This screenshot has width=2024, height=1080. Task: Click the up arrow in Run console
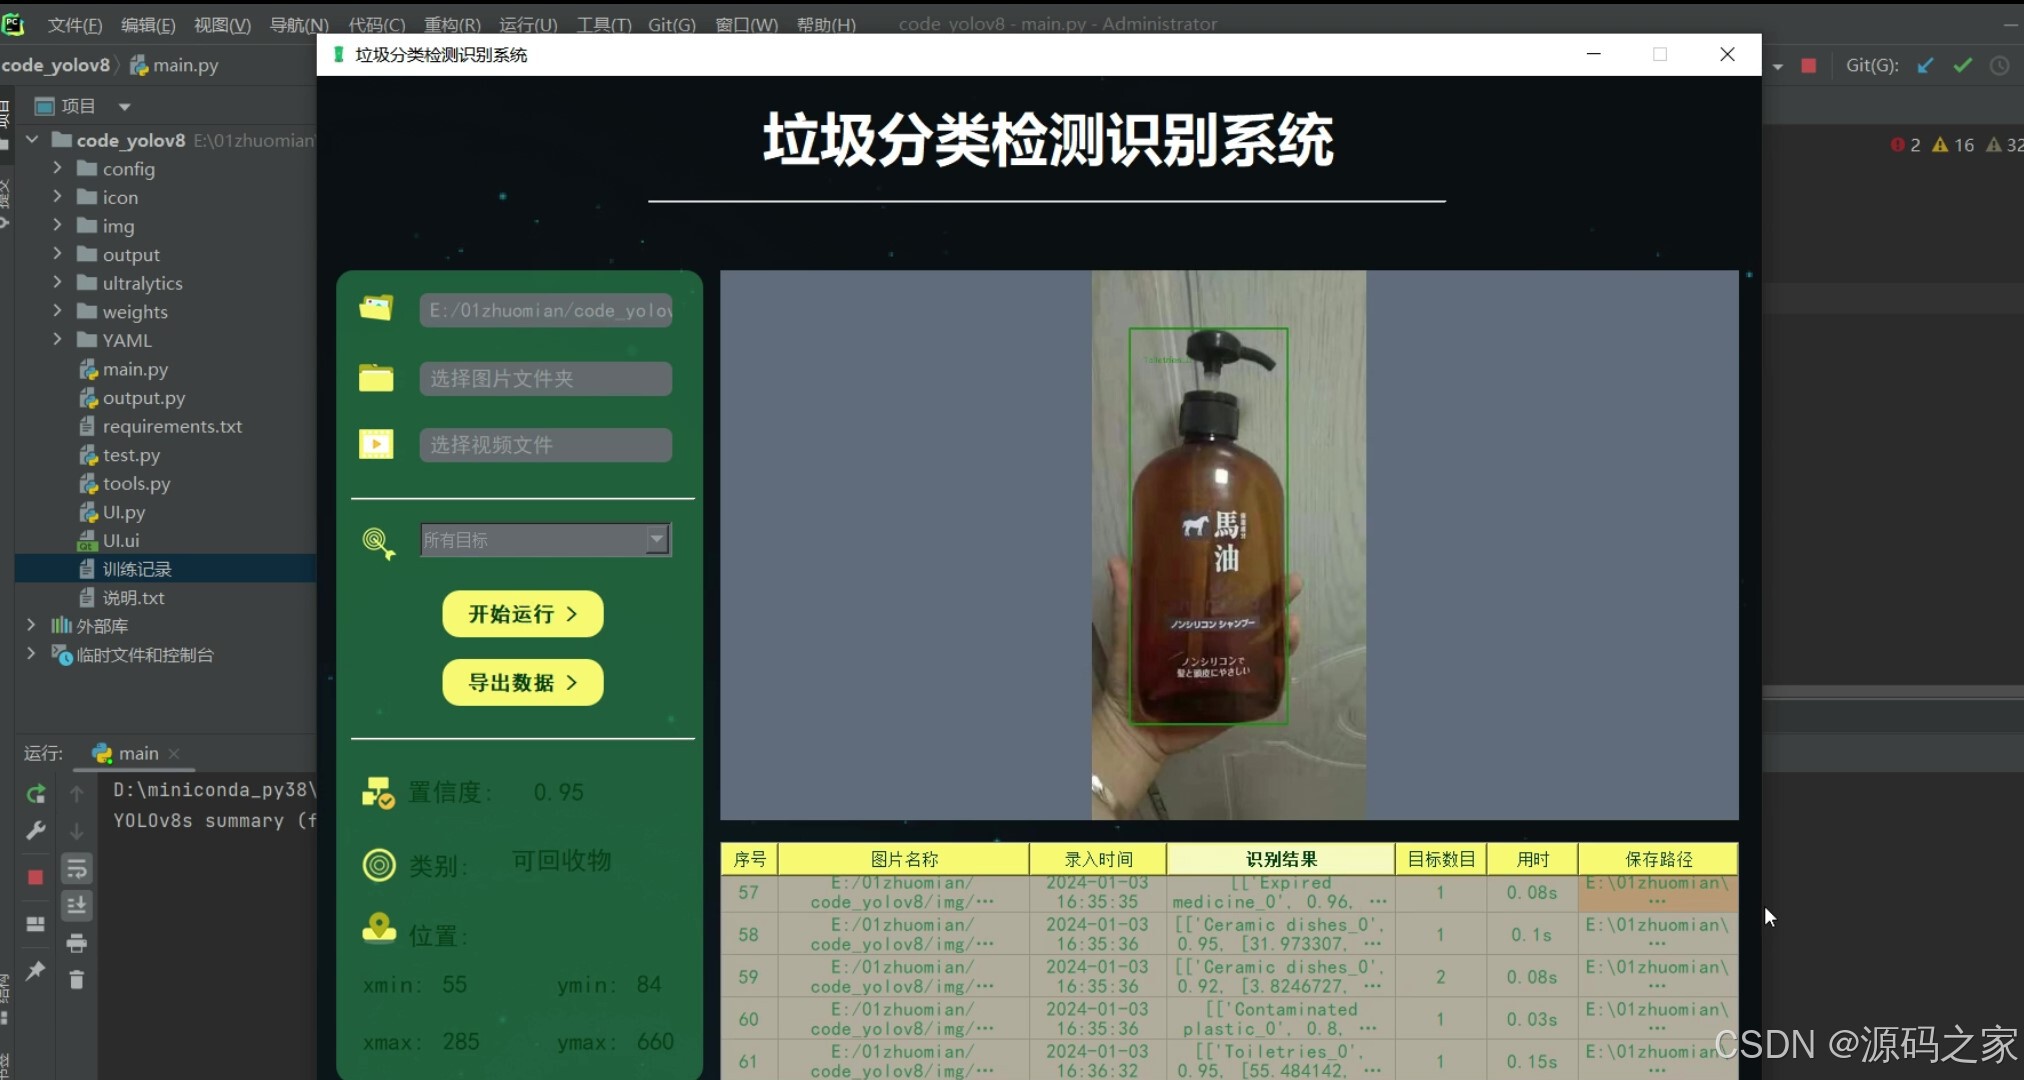(x=77, y=794)
